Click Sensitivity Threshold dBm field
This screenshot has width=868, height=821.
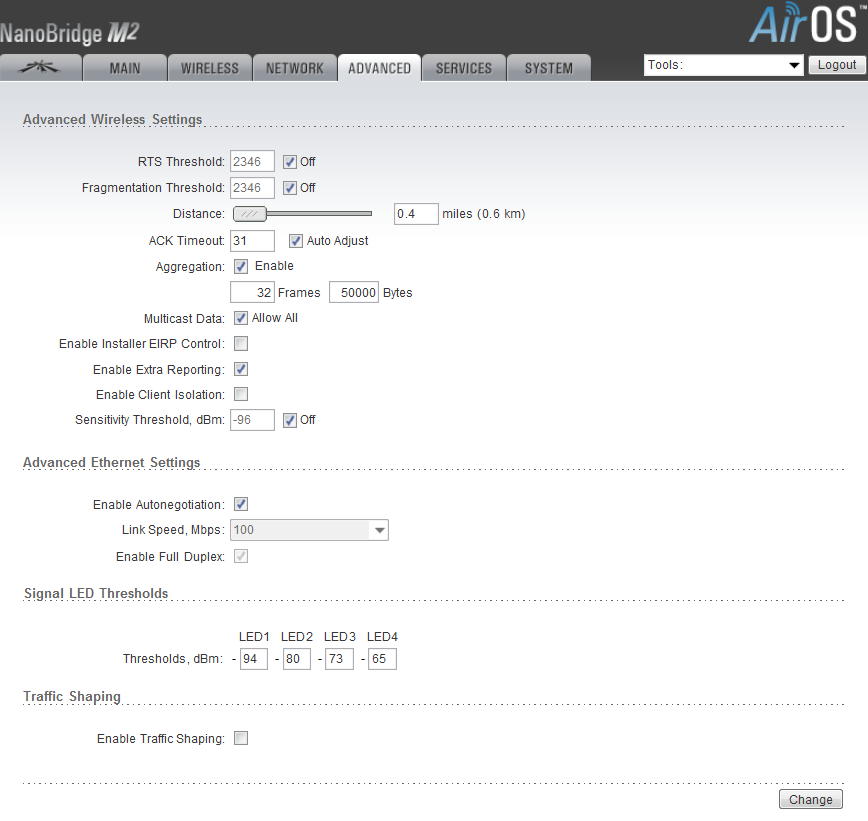(x=252, y=420)
